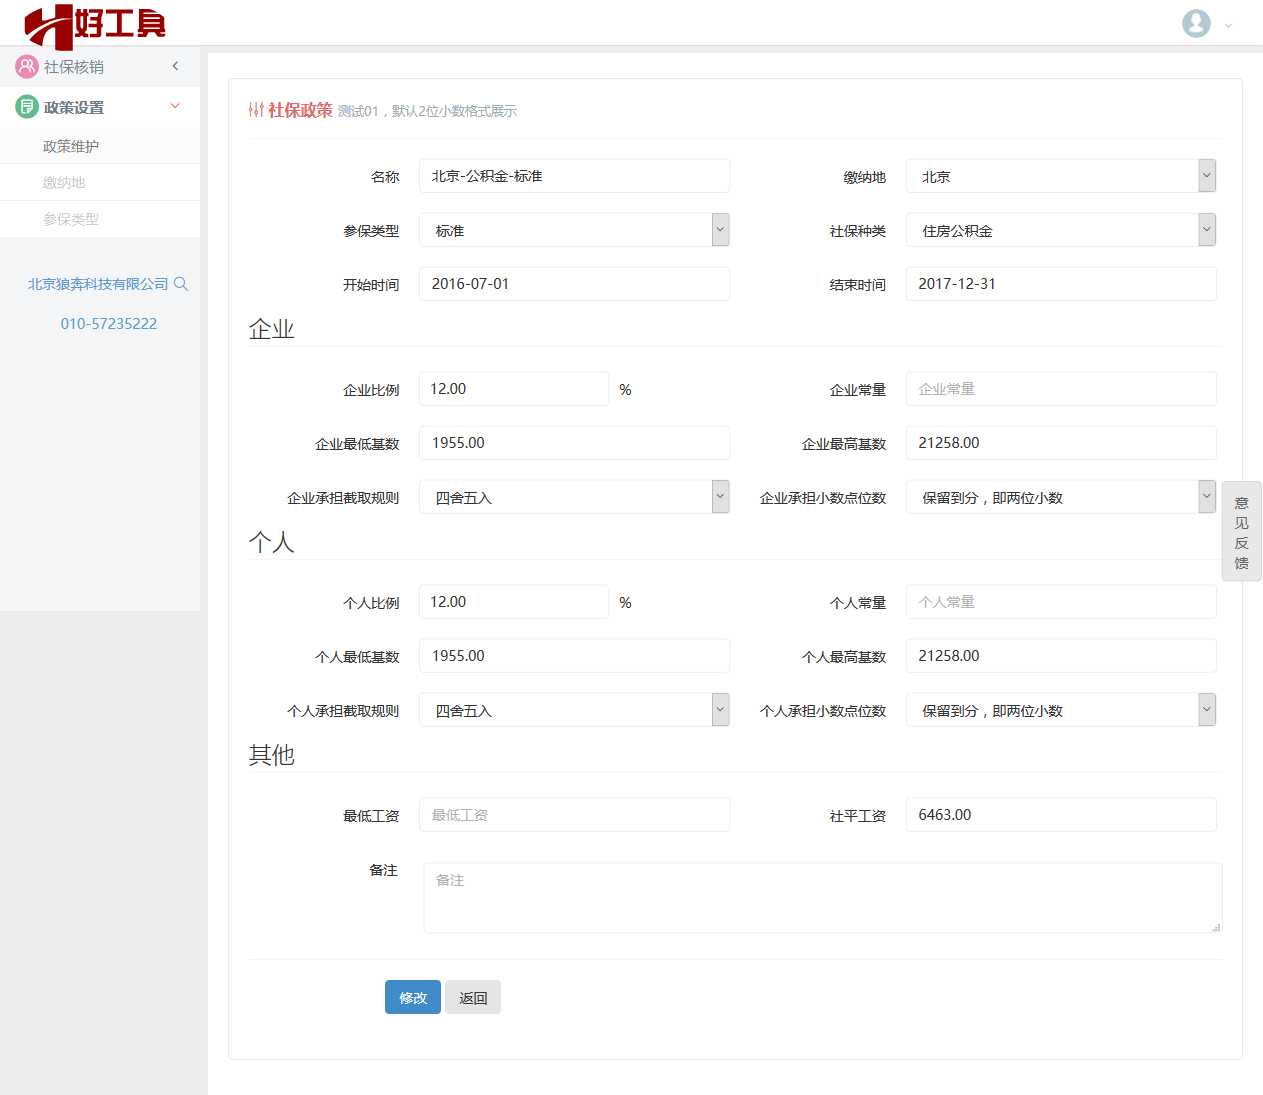1263x1095 pixels.
Task: Click the 社平工资 input field
Action: pyautogui.click(x=1061, y=815)
